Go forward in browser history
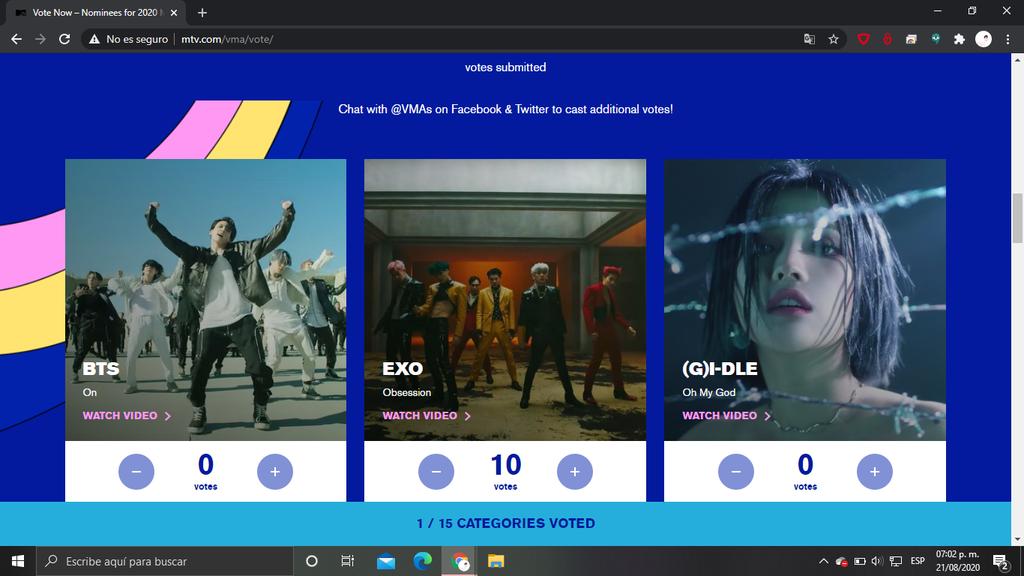 click(x=40, y=39)
